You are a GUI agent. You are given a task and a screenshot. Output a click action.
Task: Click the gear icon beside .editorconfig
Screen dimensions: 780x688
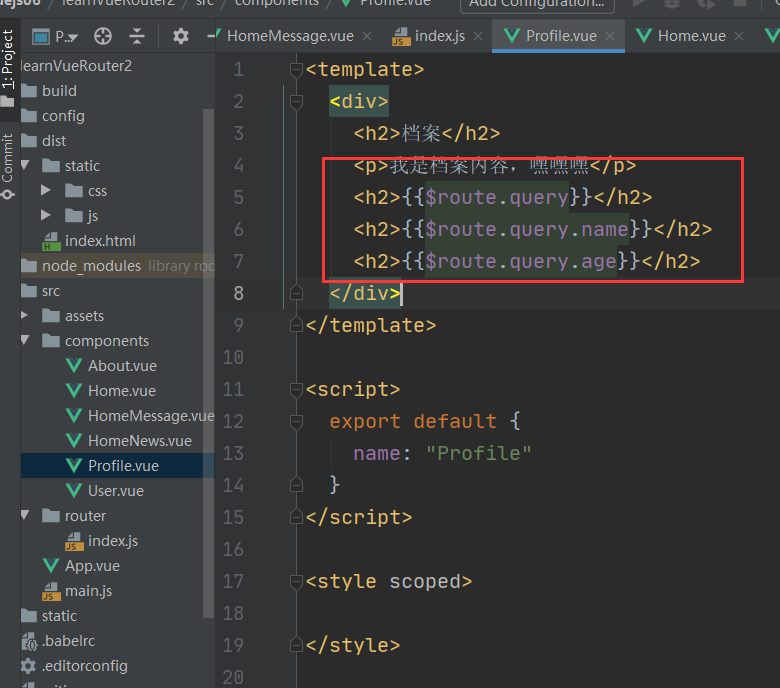28,666
